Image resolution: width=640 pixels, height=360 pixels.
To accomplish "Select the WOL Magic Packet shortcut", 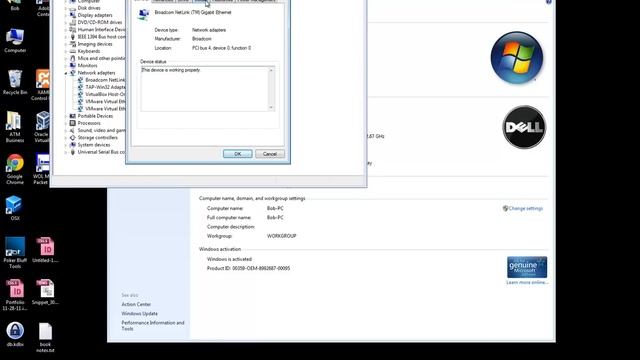I will [42, 169].
